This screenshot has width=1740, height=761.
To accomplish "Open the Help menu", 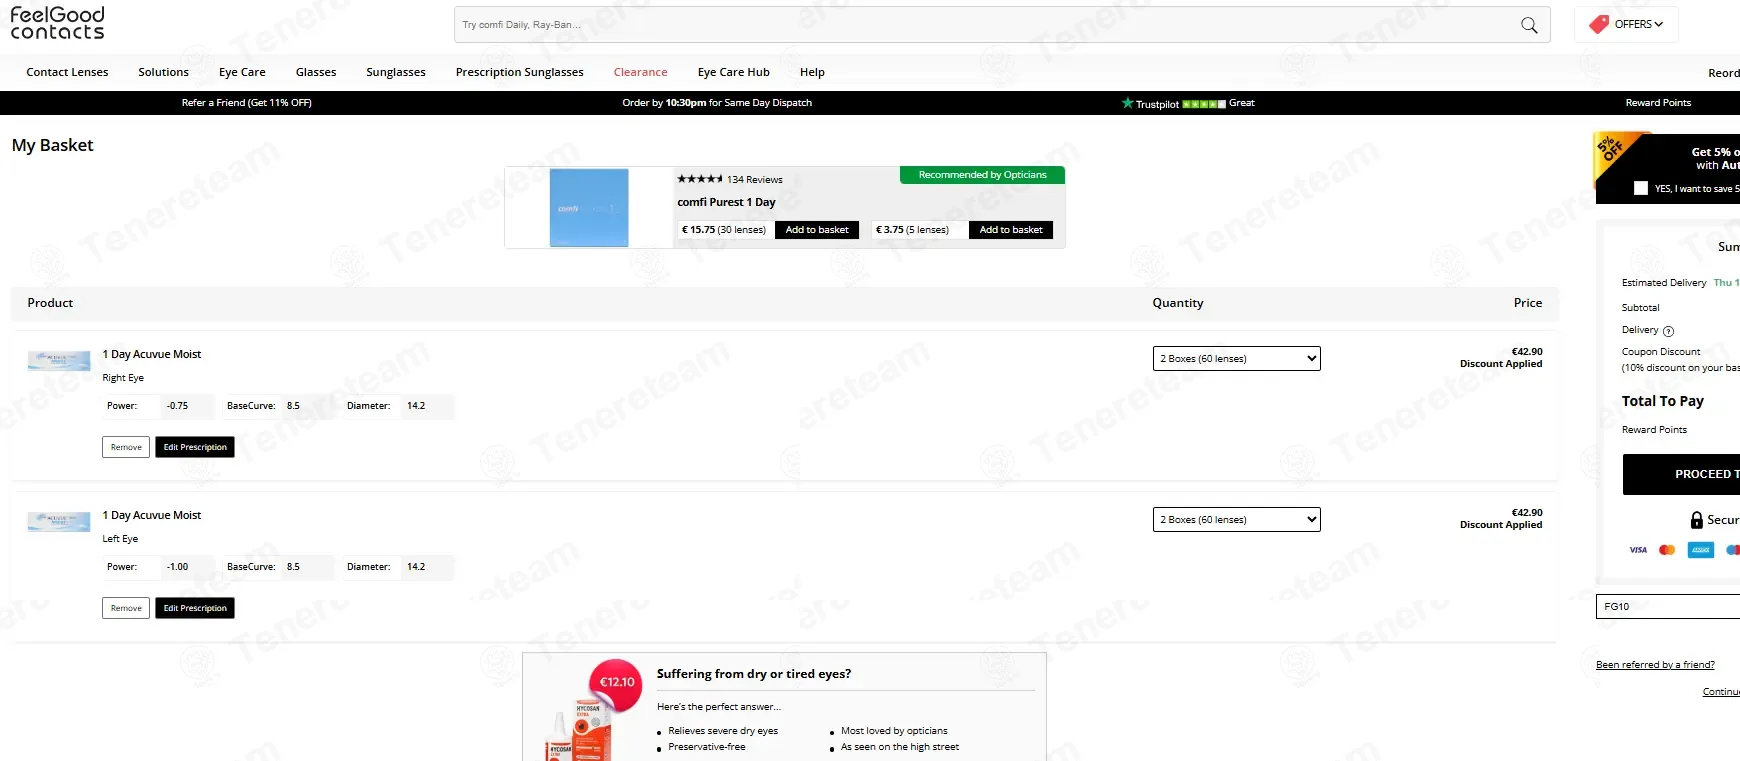I will point(812,72).
